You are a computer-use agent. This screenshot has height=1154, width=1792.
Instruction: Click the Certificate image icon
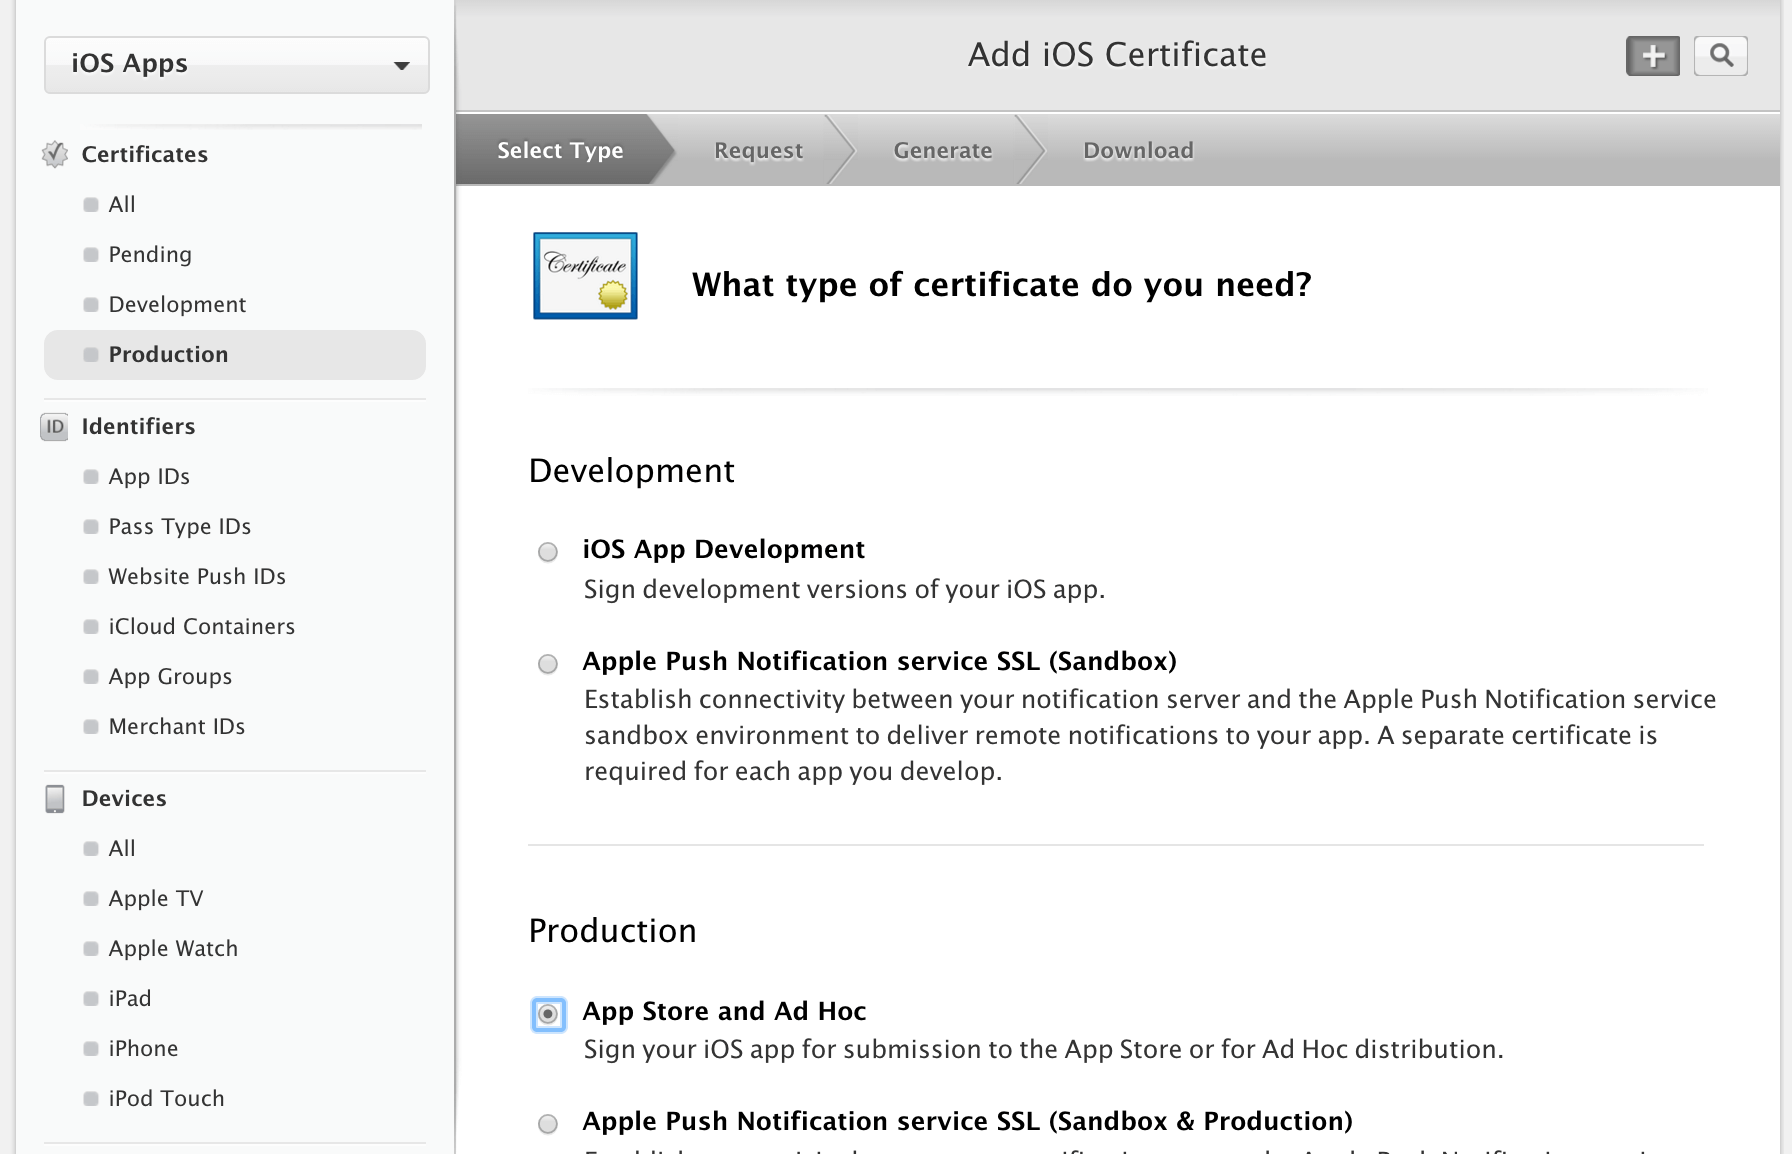click(585, 276)
